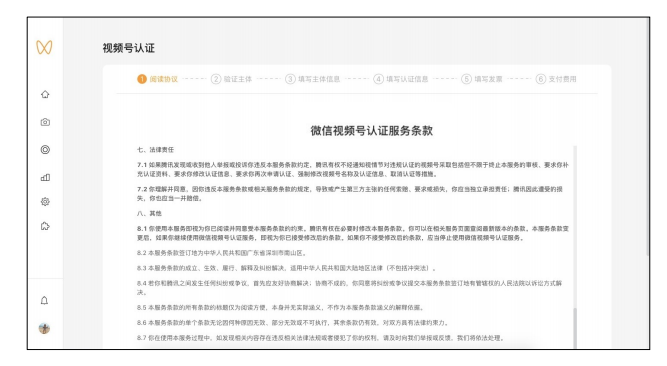Click the user avatar in sidebar

click(44, 328)
